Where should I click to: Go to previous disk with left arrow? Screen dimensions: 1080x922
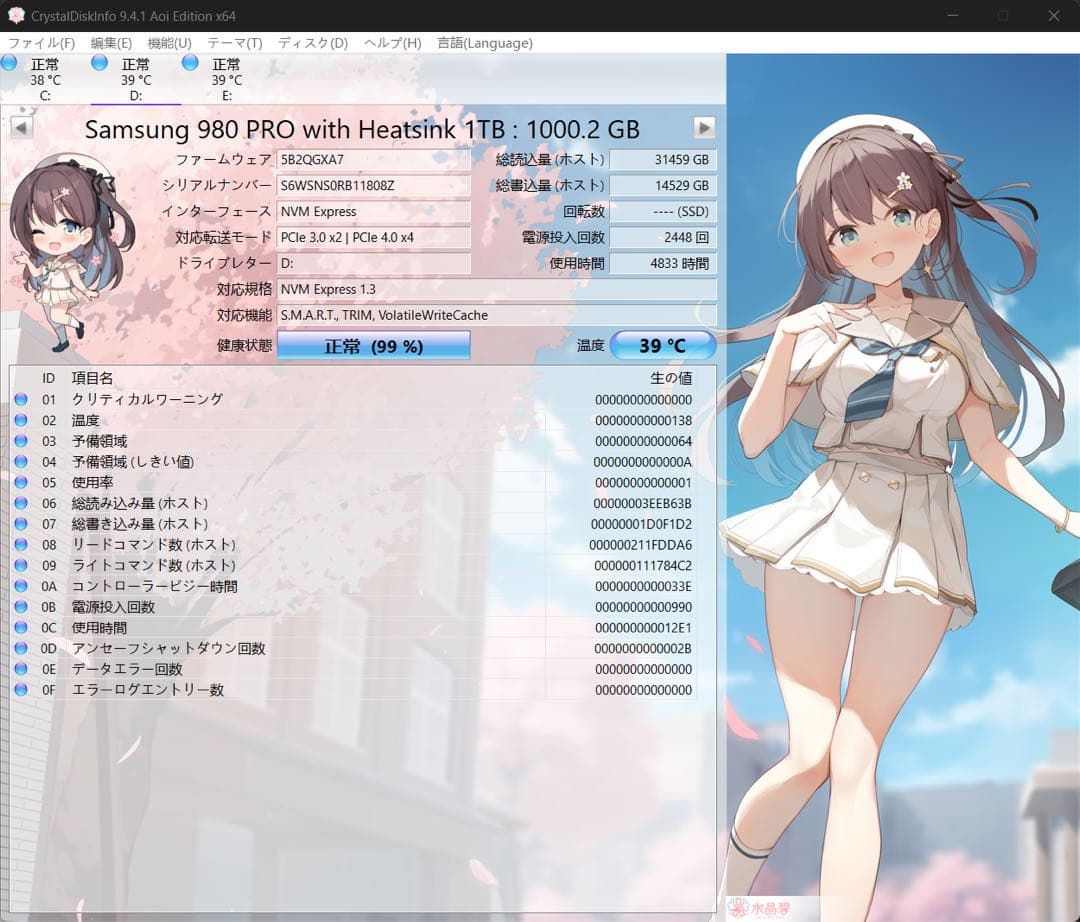[21, 128]
